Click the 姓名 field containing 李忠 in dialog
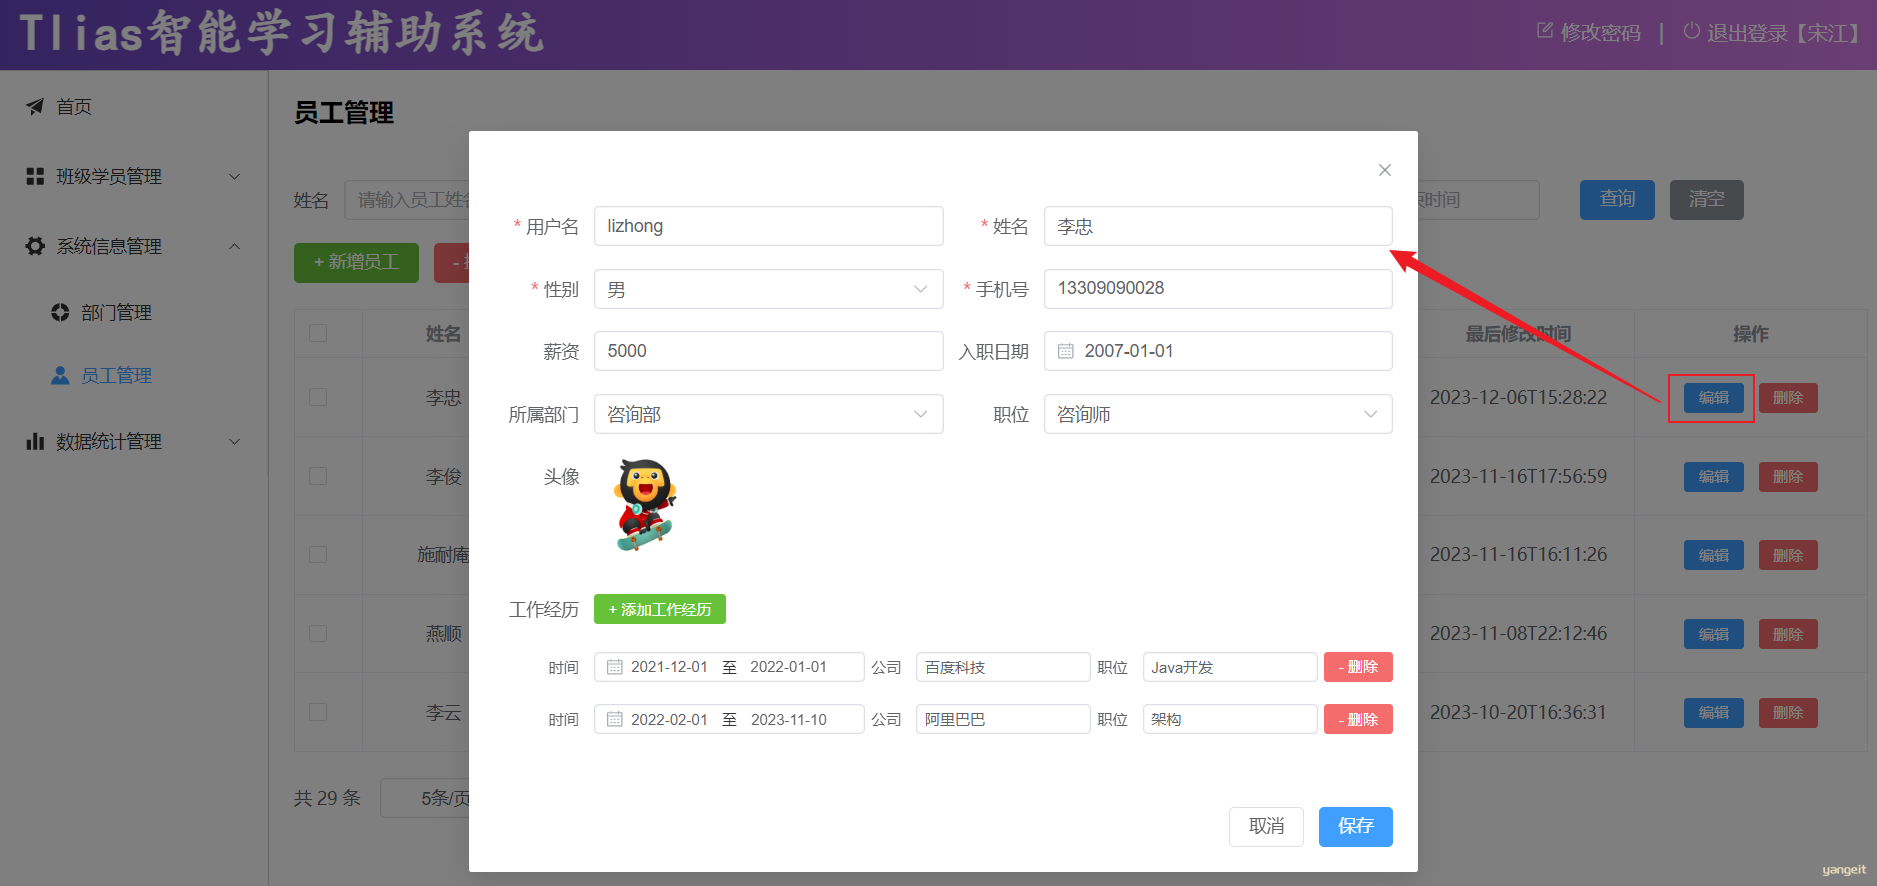 tap(1218, 226)
